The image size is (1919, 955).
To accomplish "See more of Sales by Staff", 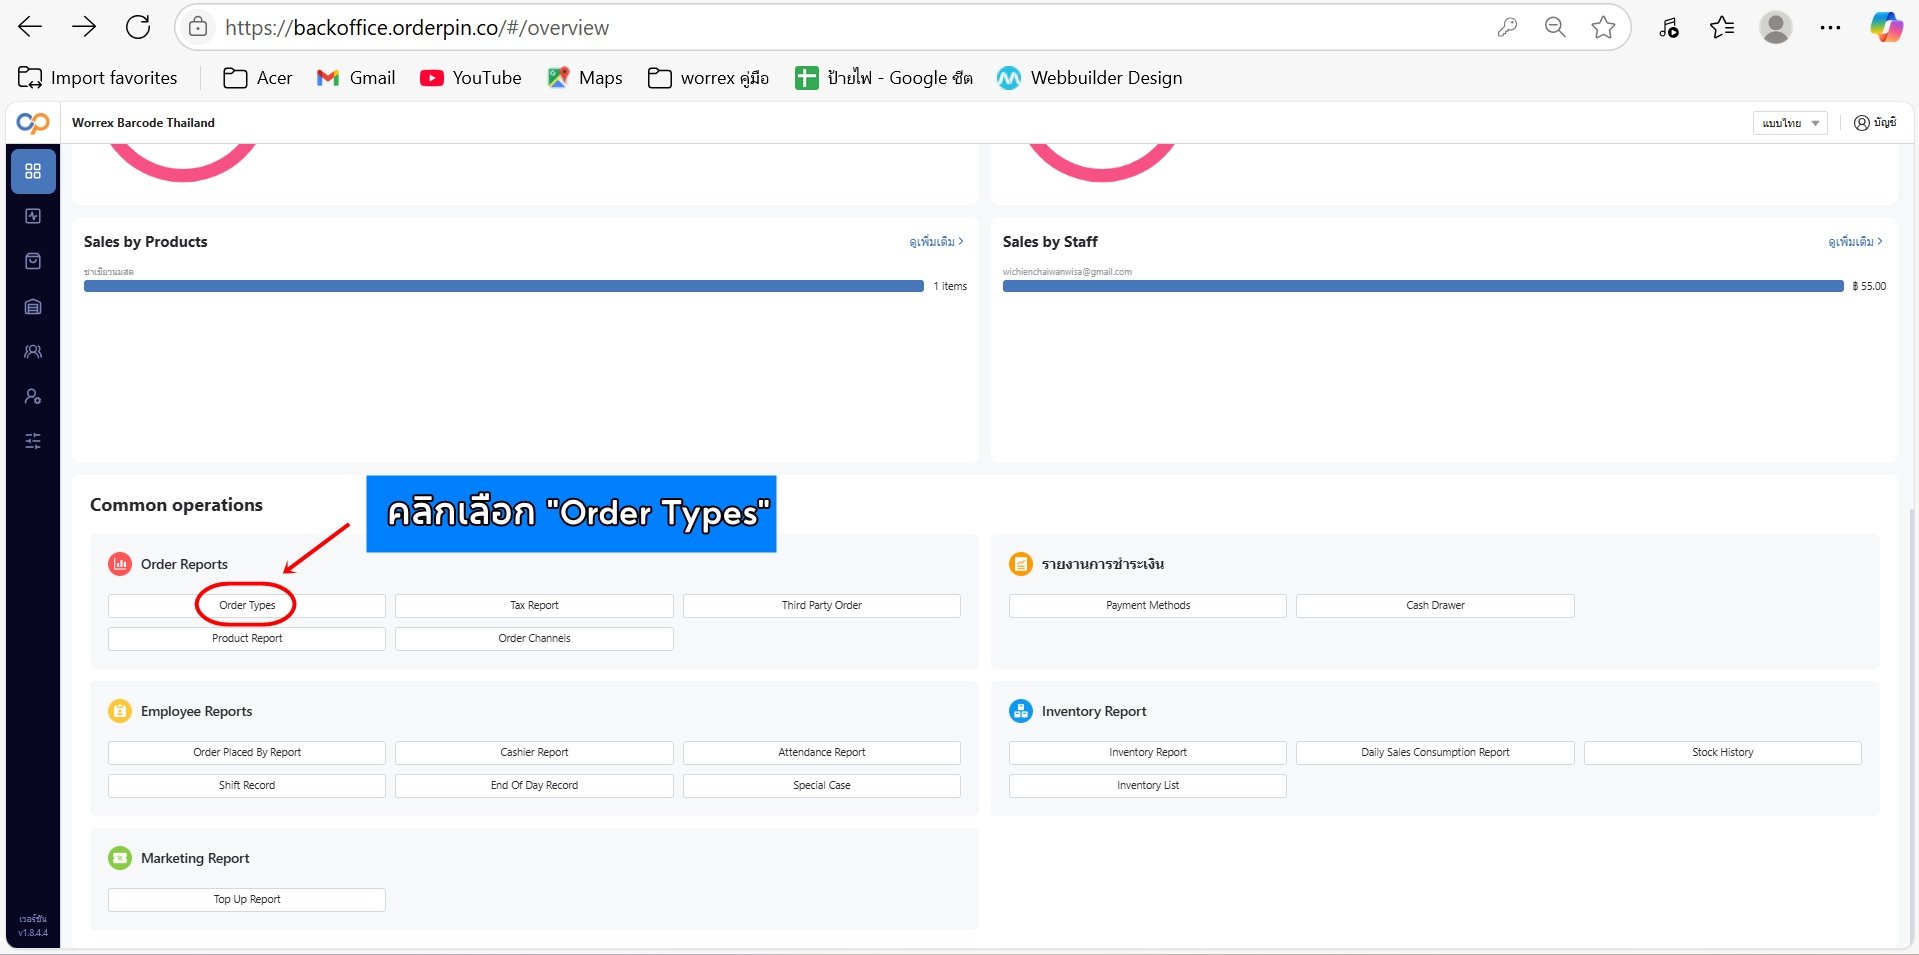I will (1855, 242).
